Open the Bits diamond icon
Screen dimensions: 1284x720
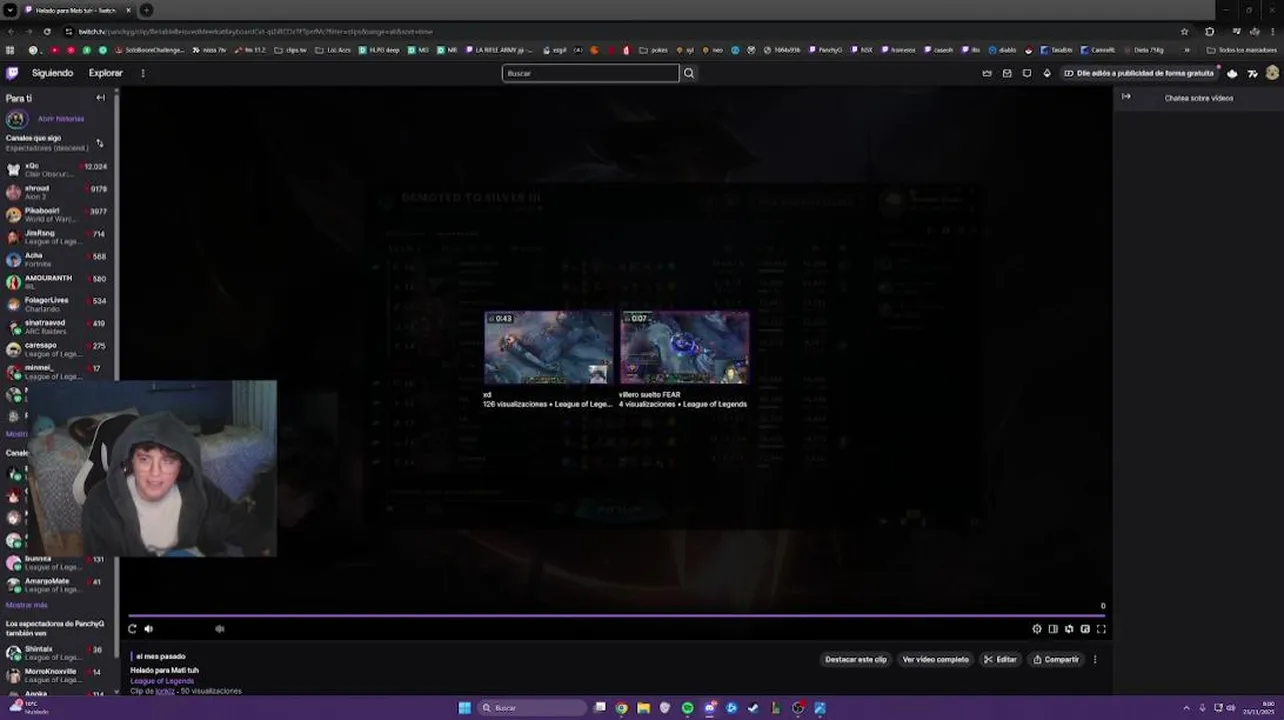1047,73
